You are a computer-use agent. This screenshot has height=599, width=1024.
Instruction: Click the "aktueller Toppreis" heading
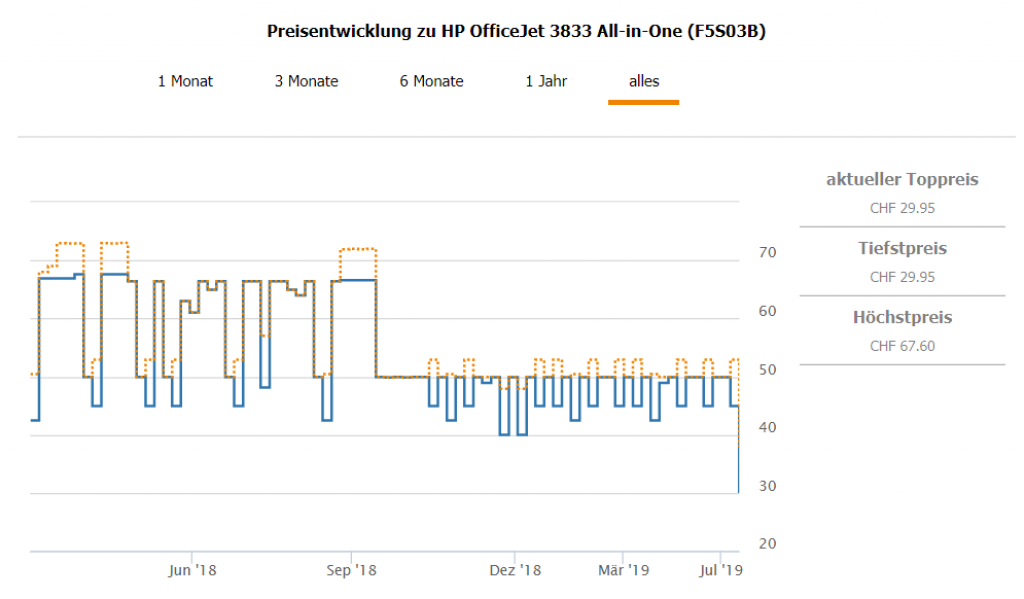pyautogui.click(x=902, y=180)
